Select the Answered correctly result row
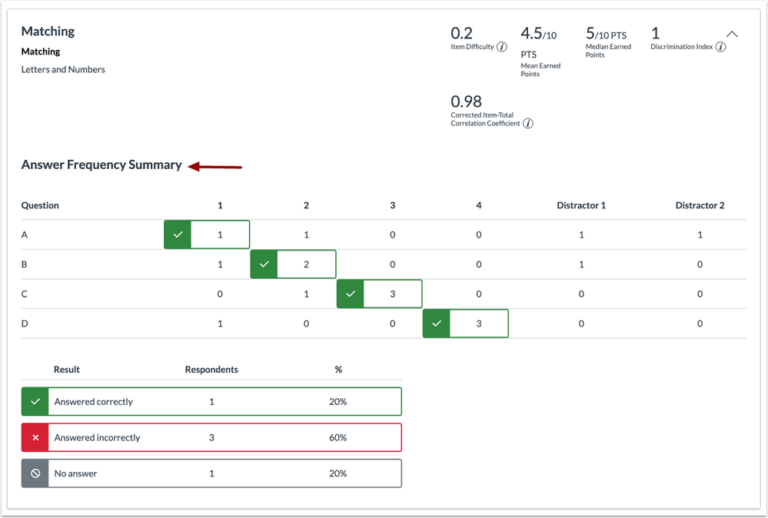 tap(212, 401)
